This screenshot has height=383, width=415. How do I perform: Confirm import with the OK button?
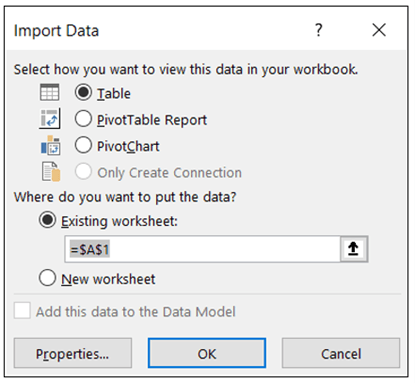(x=207, y=353)
